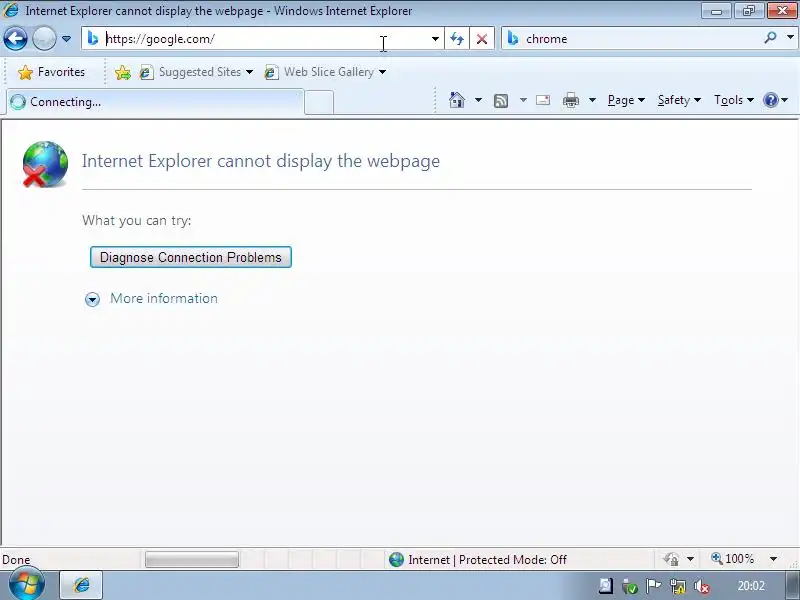The image size is (800, 600).
Task: Go back with the Back arrow button
Action: tap(15, 39)
